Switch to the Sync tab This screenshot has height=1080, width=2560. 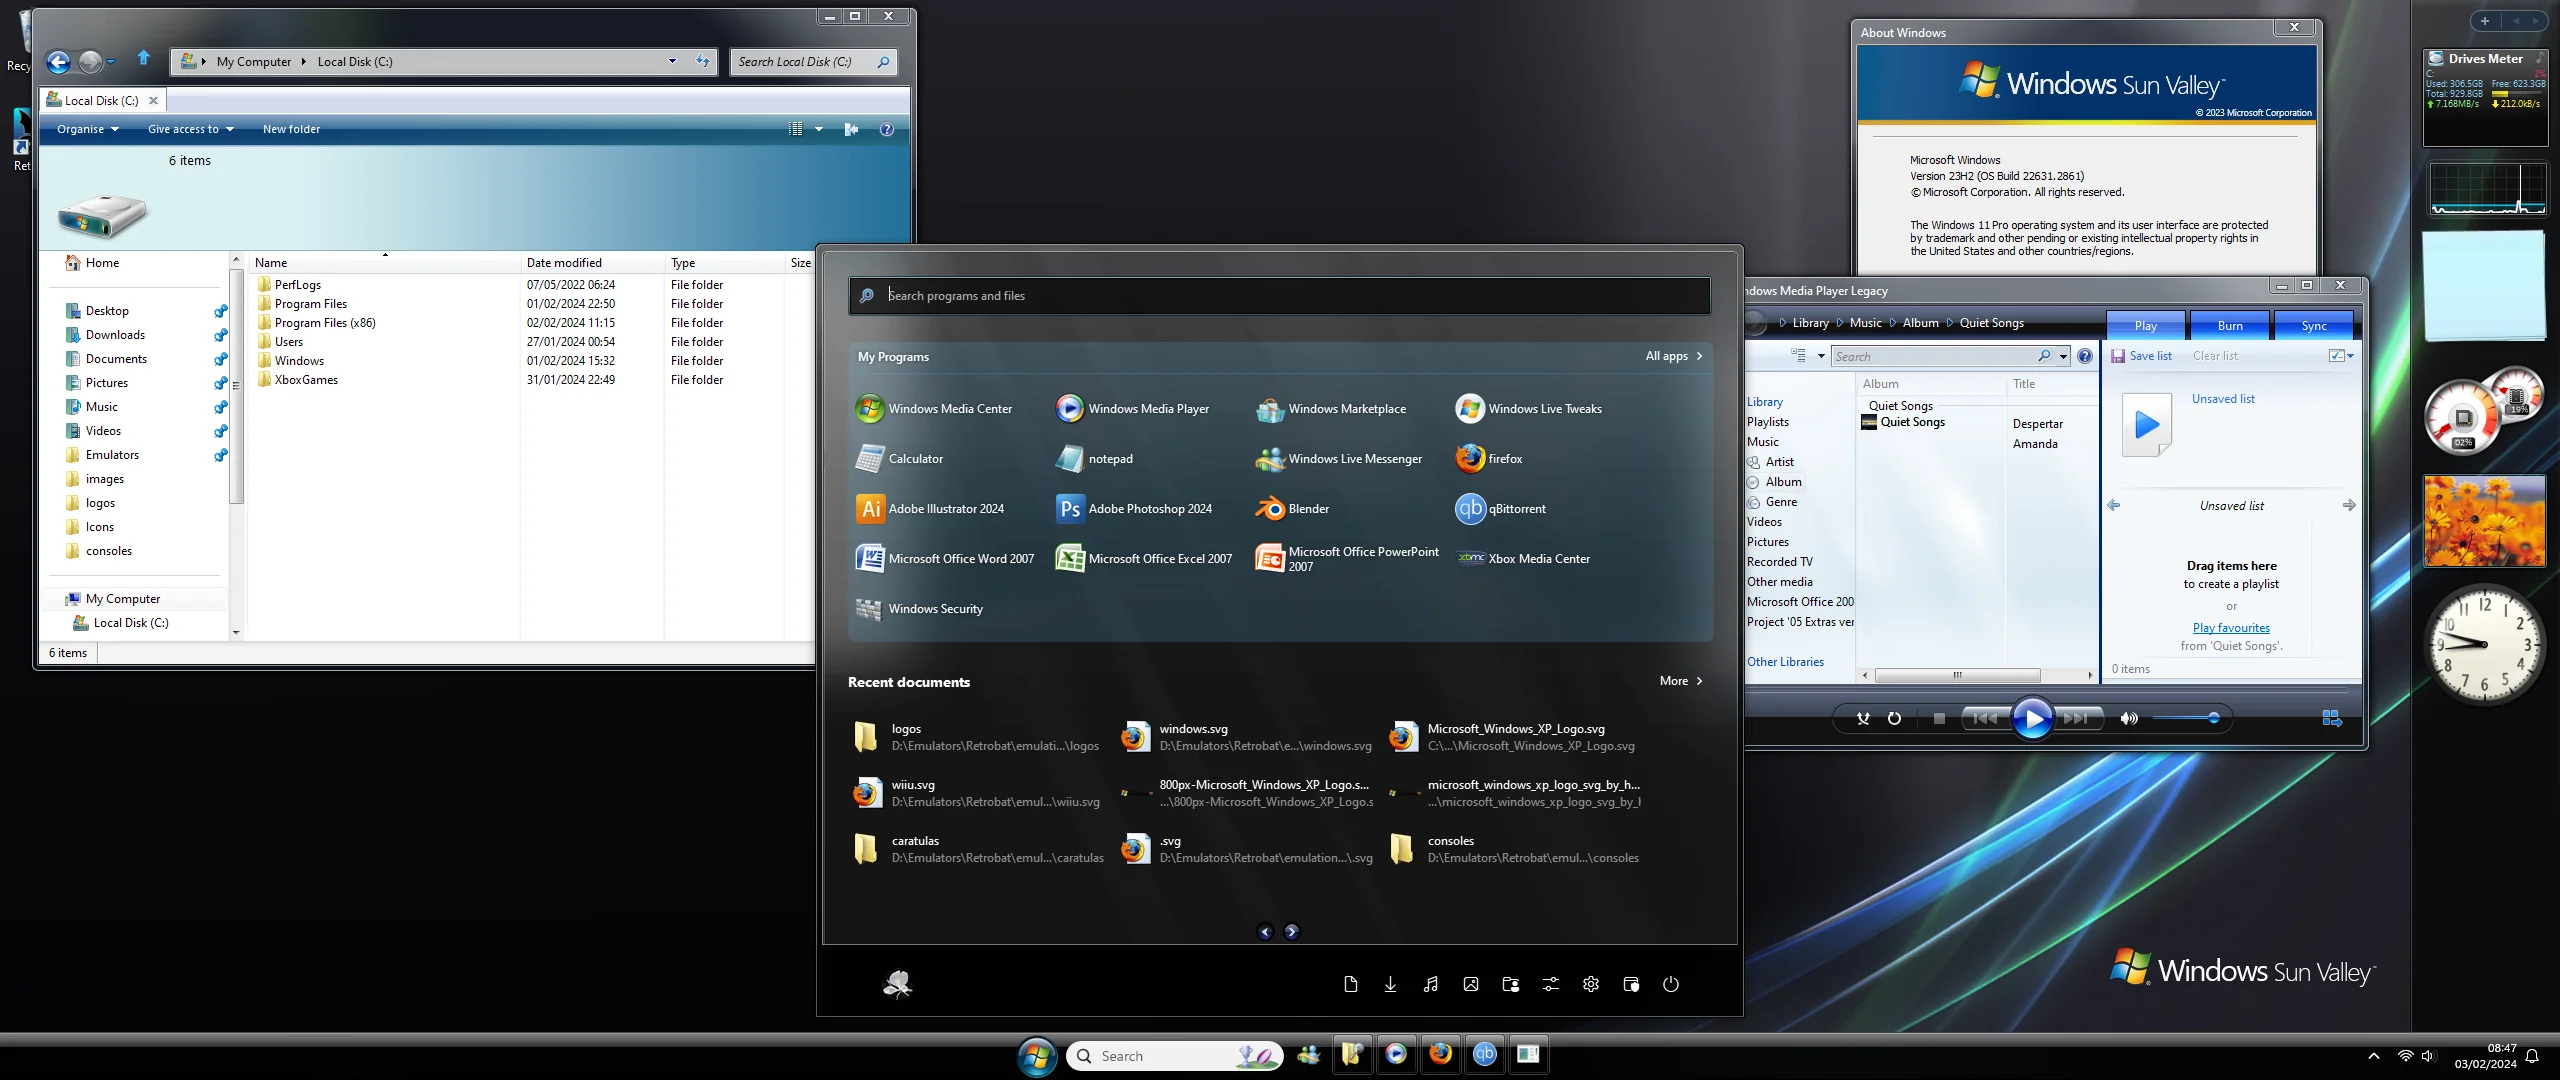2313,325
